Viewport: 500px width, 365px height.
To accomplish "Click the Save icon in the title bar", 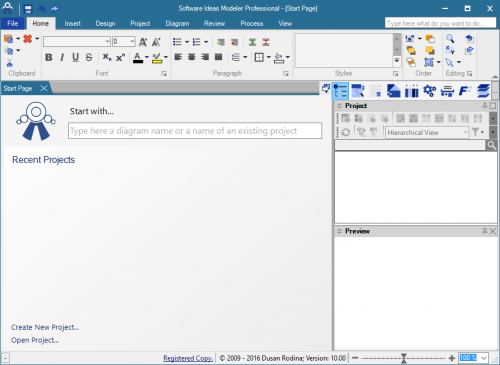I will (28, 9).
